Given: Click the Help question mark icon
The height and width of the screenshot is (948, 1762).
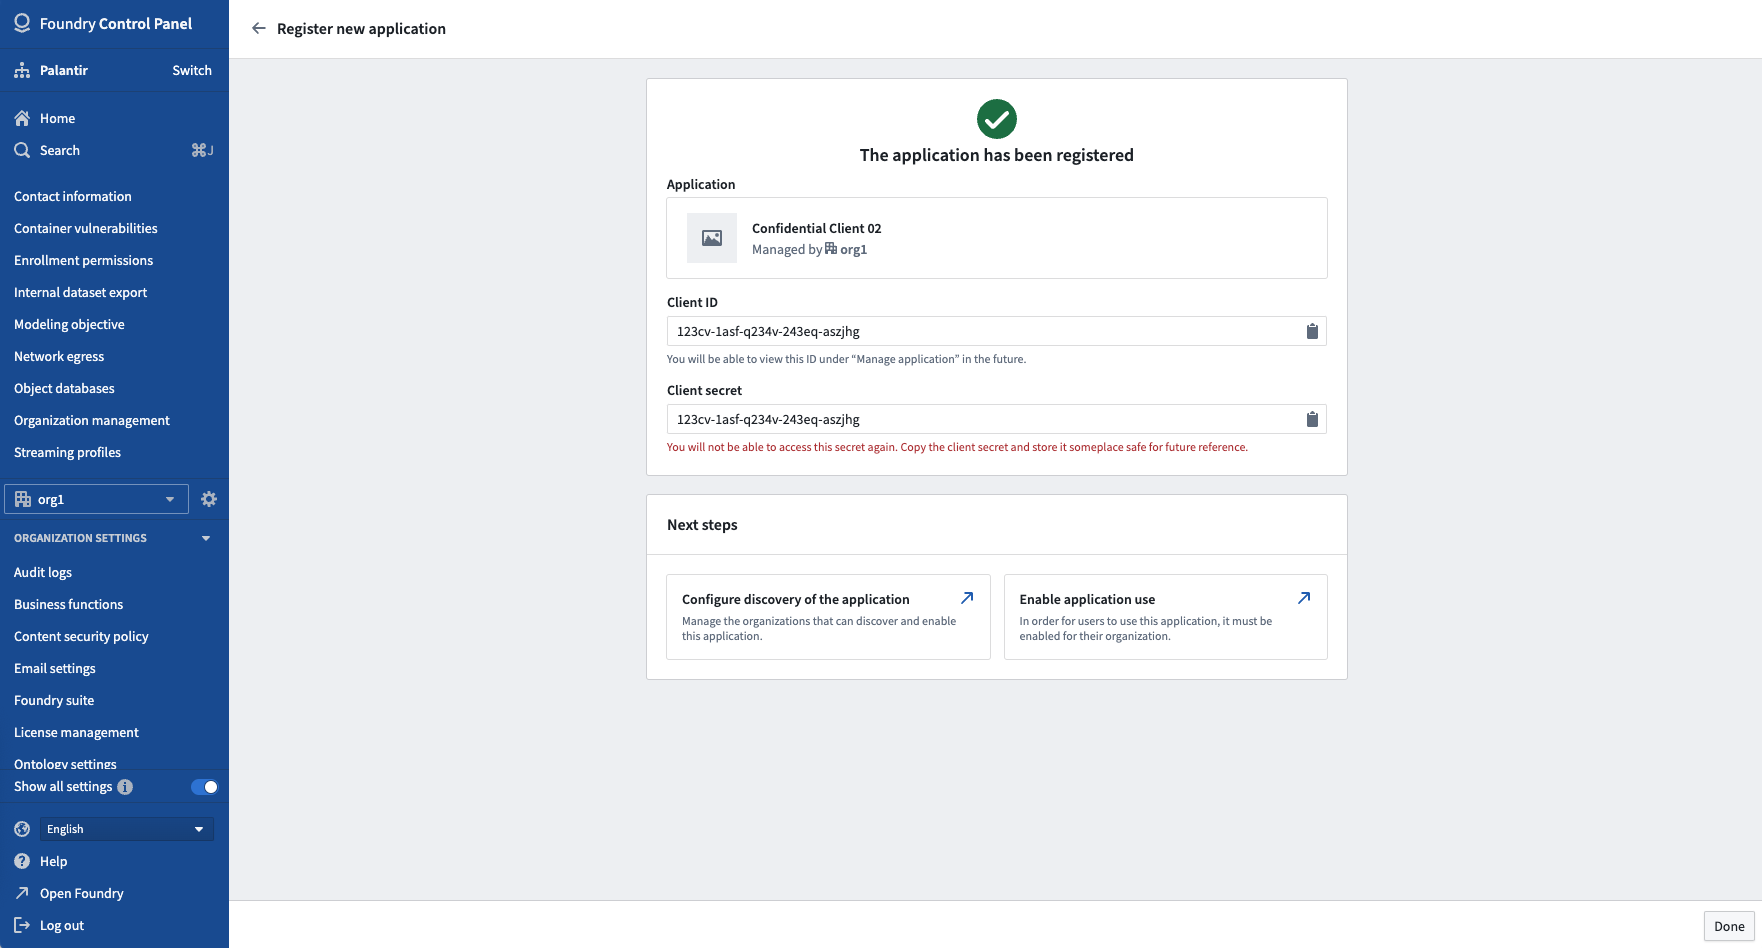Looking at the screenshot, I should pyautogui.click(x=22, y=861).
